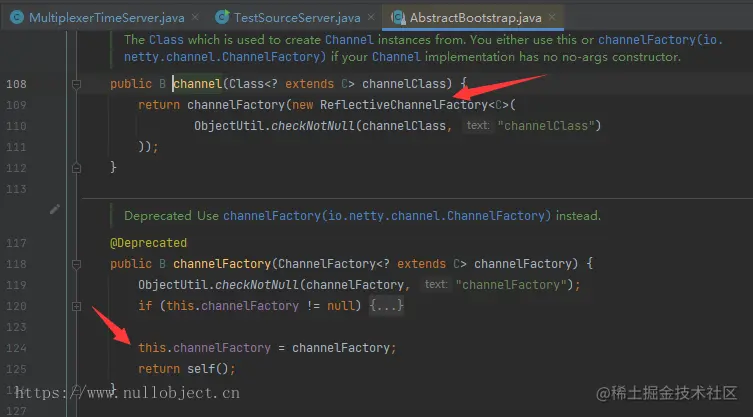Open the Channel link after 'create' in doc
This screenshot has height=417, width=753.
349,39
